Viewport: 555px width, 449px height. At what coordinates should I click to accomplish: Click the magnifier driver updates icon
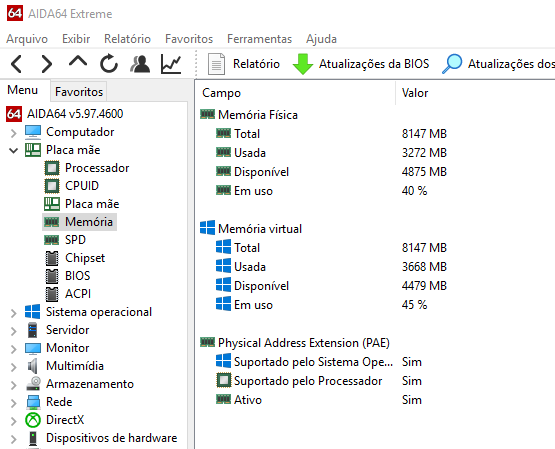click(452, 64)
